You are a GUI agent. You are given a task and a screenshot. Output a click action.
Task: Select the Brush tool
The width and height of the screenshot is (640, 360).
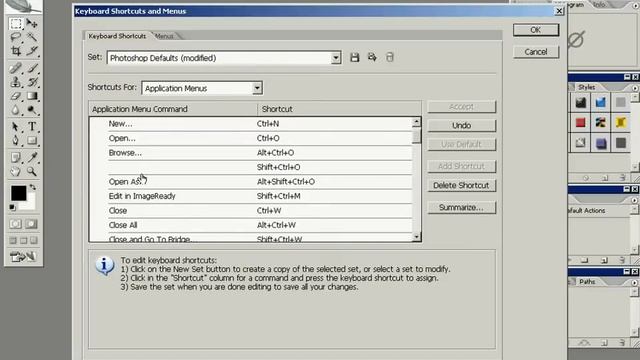tap(32, 68)
